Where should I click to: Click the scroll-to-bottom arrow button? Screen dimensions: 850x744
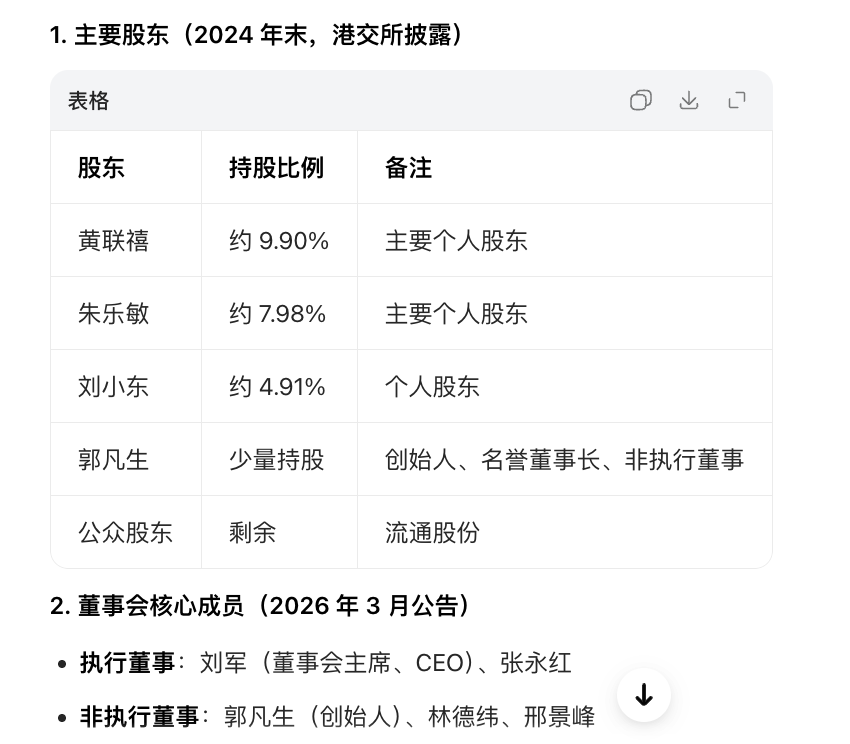pyautogui.click(x=644, y=695)
